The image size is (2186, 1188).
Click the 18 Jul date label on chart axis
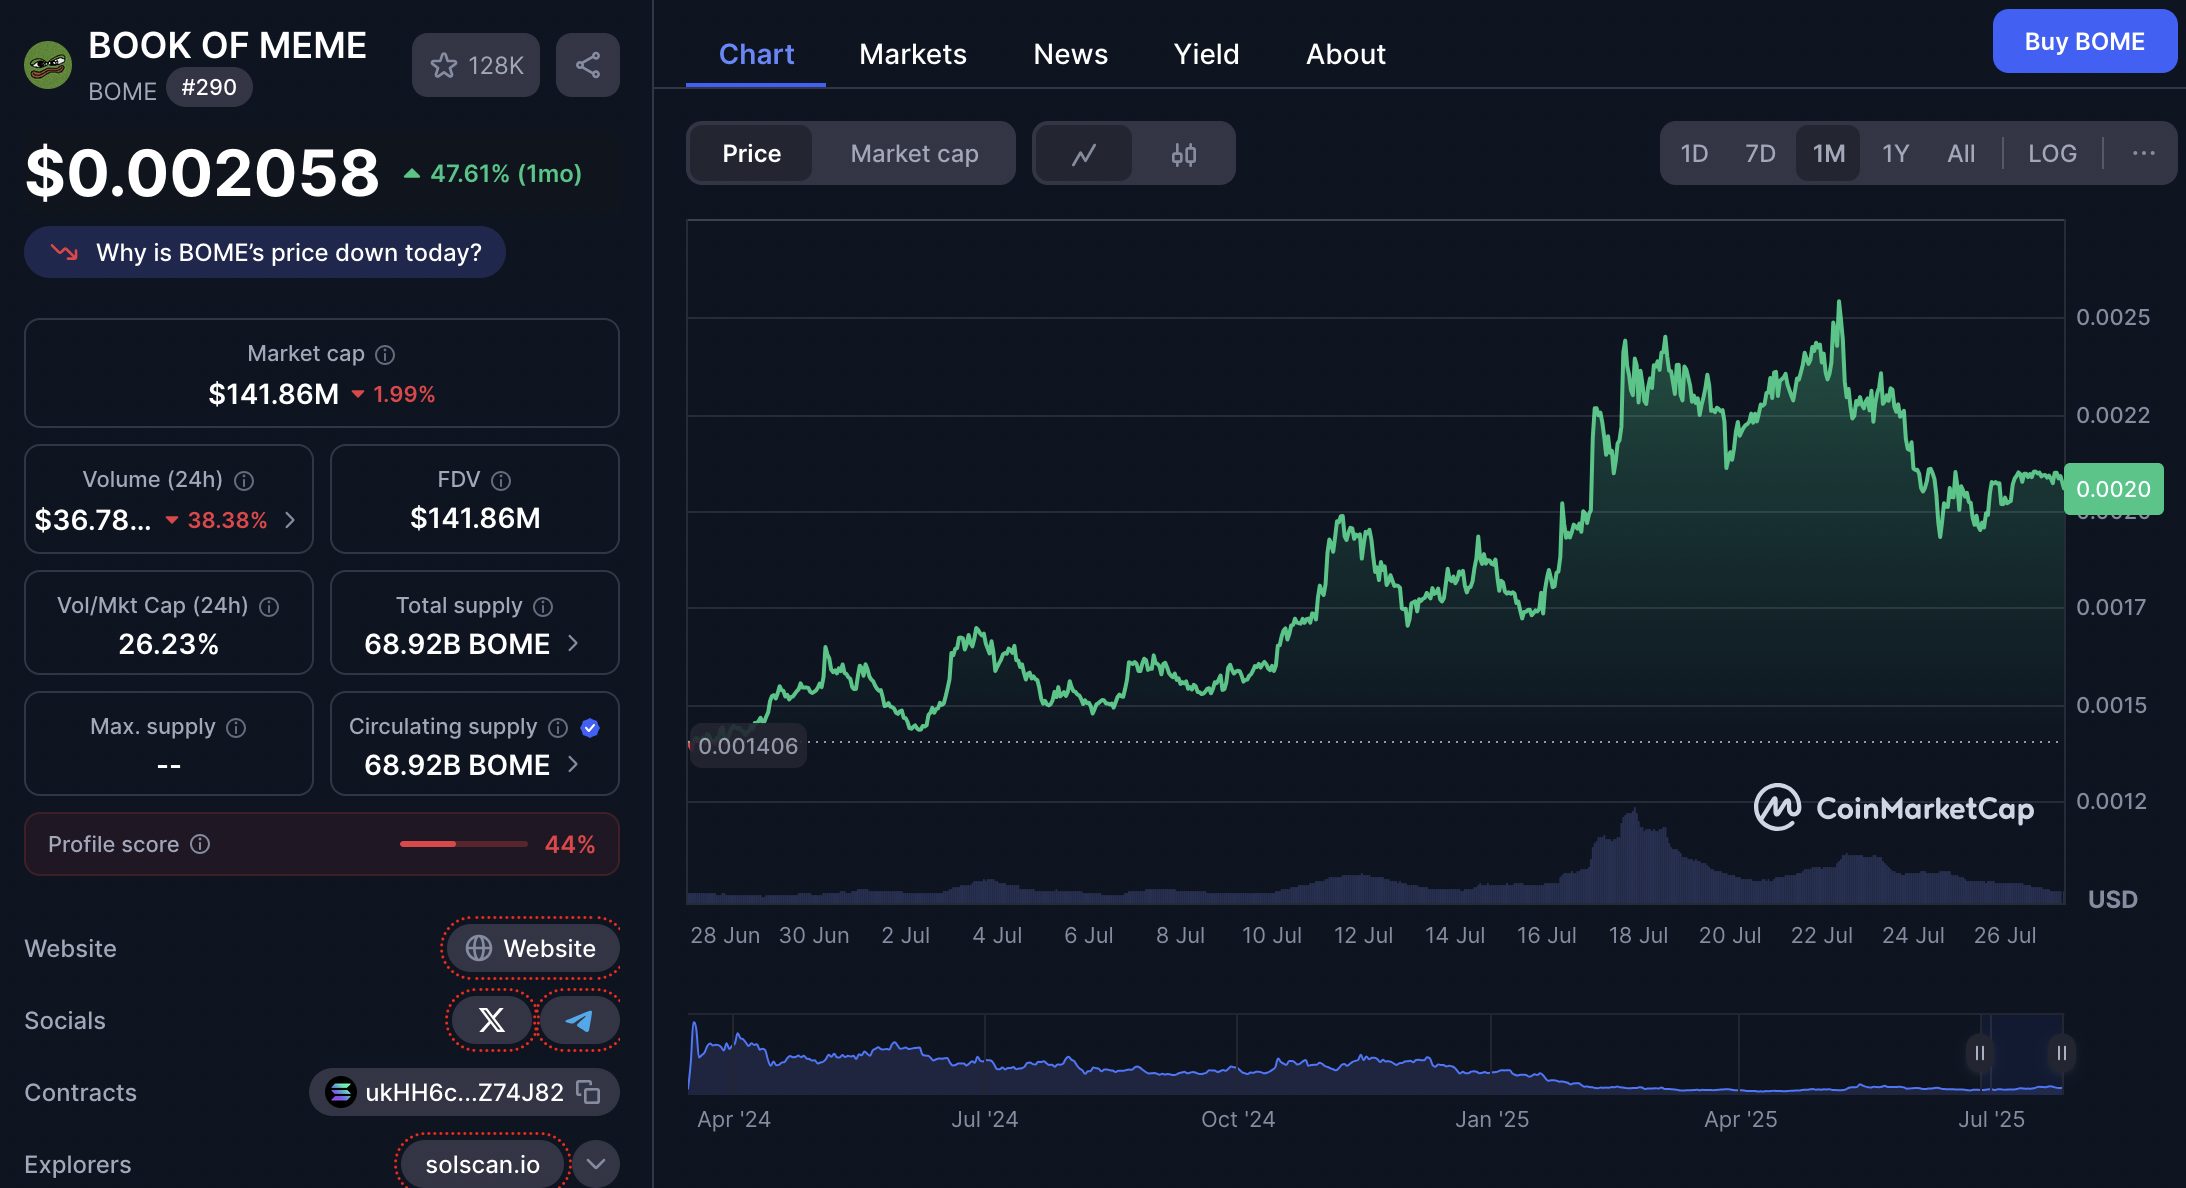point(1638,935)
